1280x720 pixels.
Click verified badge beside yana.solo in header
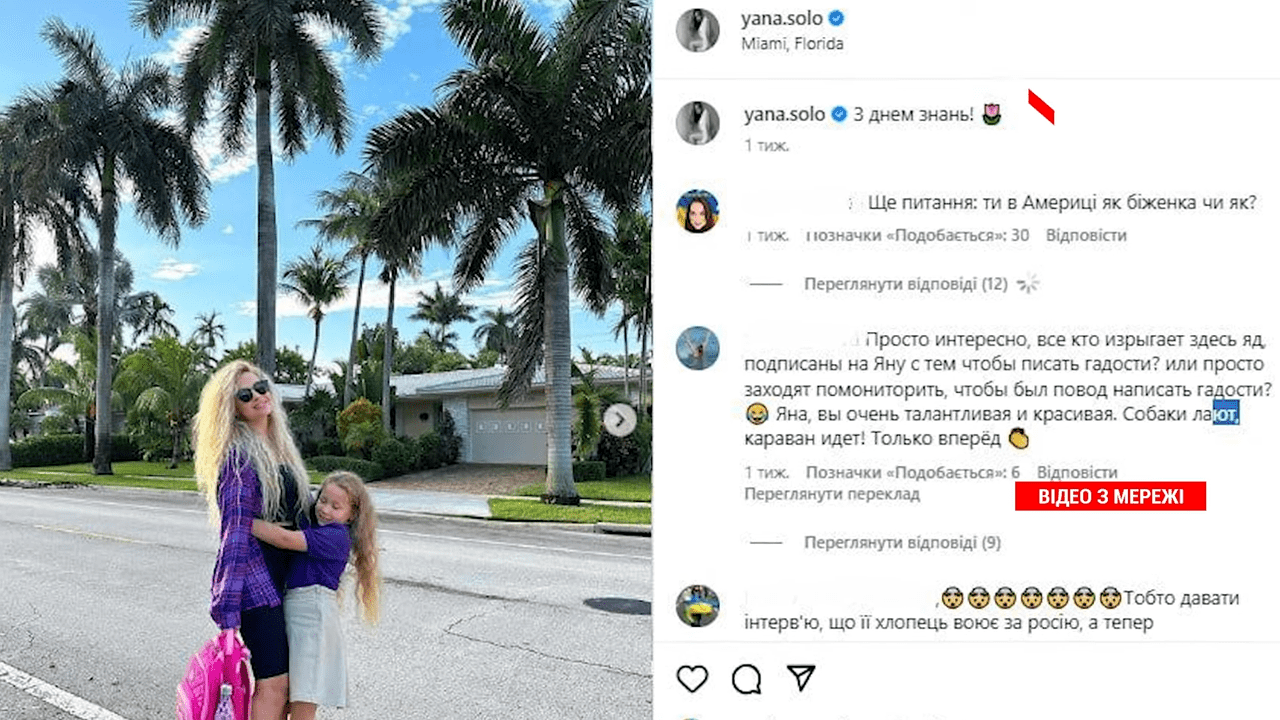point(837,18)
